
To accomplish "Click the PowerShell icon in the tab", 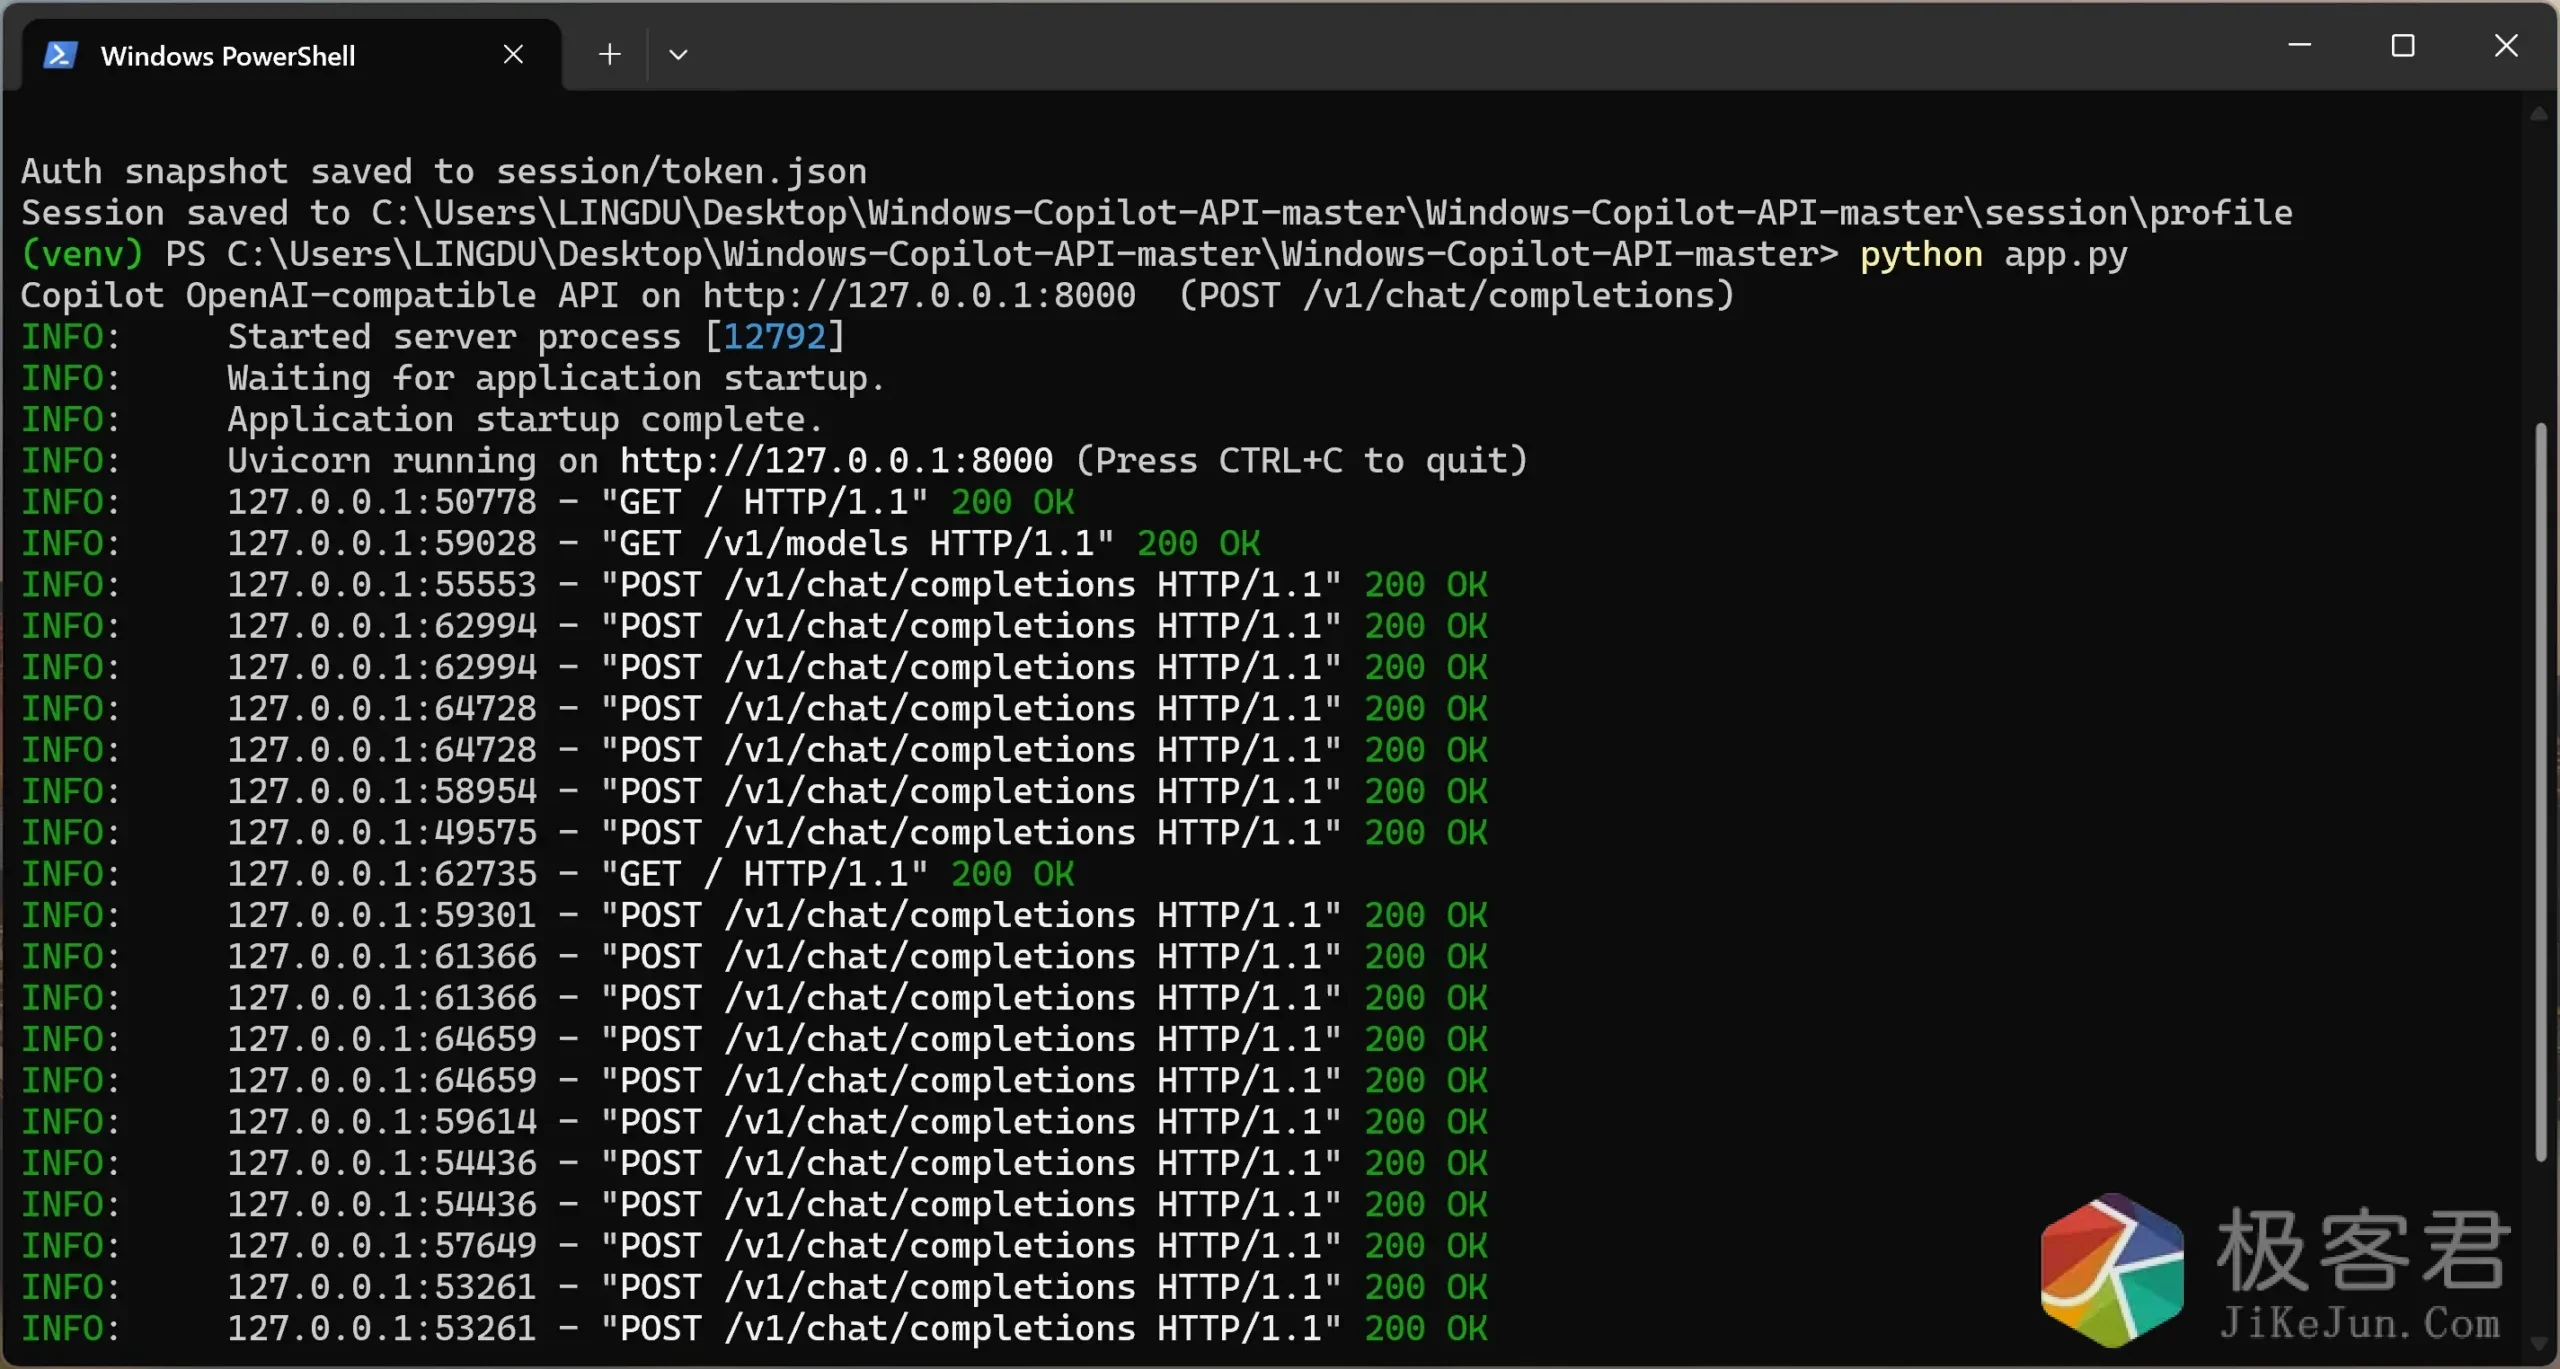I will coord(60,55).
